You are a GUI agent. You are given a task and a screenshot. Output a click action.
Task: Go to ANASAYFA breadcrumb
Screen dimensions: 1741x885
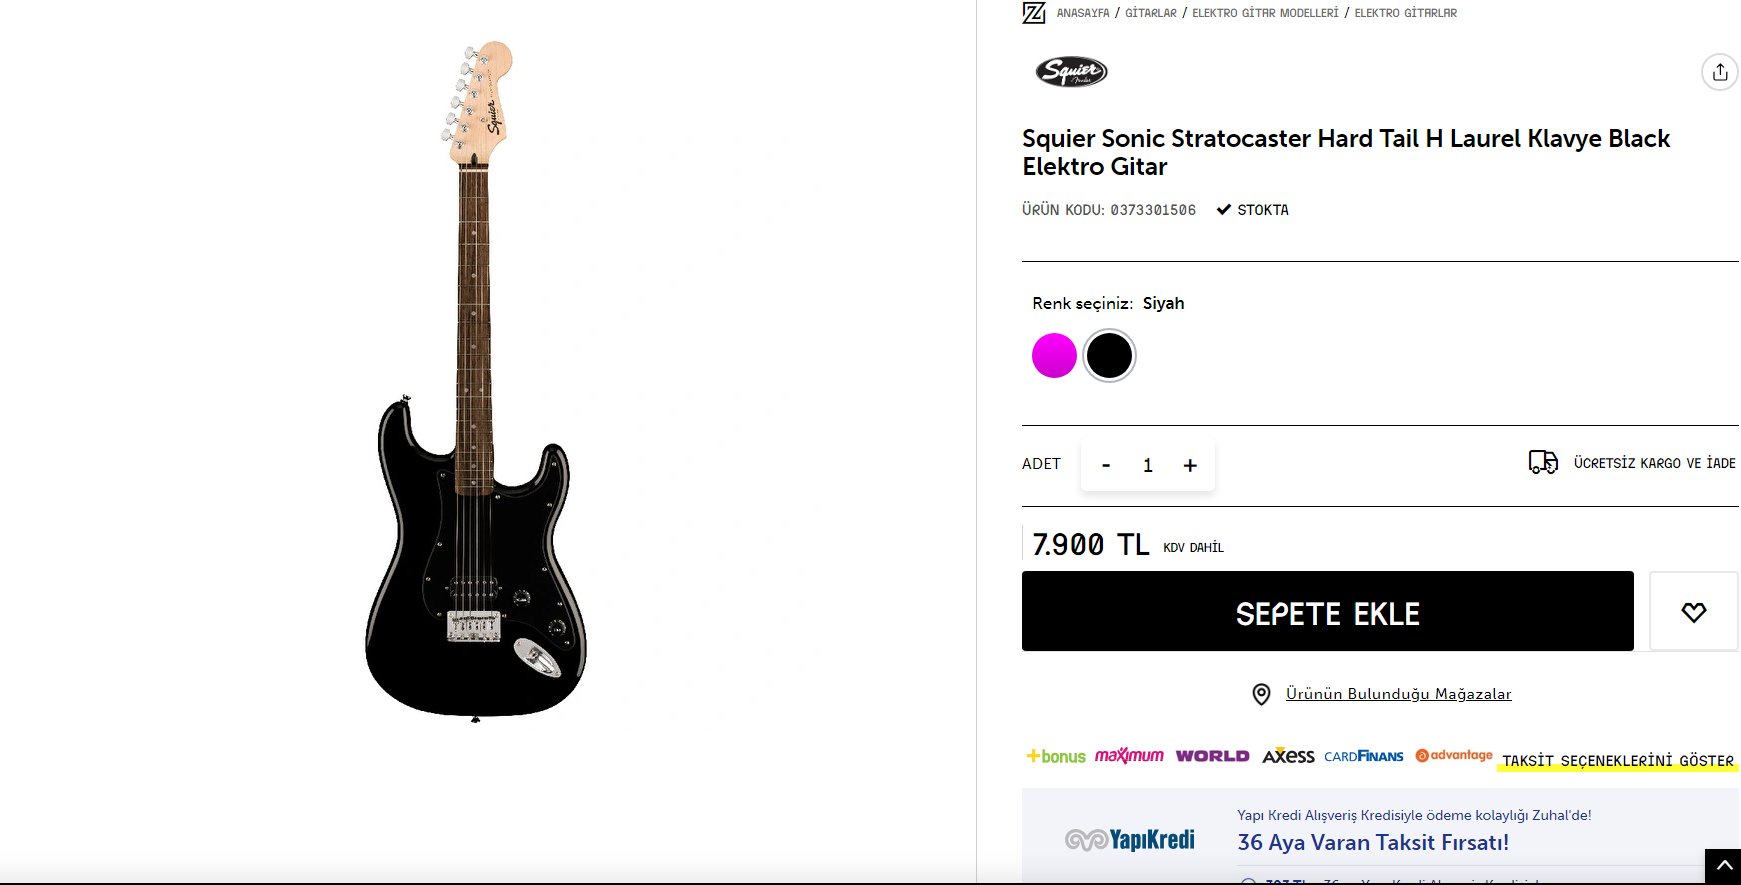pyautogui.click(x=1083, y=13)
